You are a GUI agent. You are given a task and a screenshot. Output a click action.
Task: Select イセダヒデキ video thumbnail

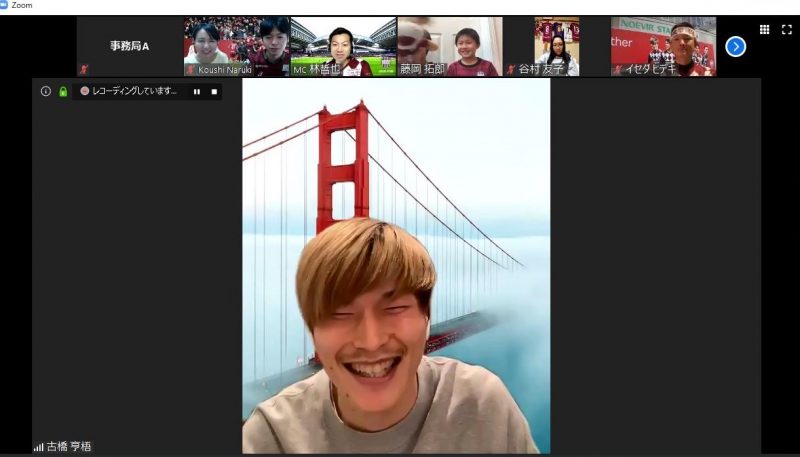click(663, 46)
